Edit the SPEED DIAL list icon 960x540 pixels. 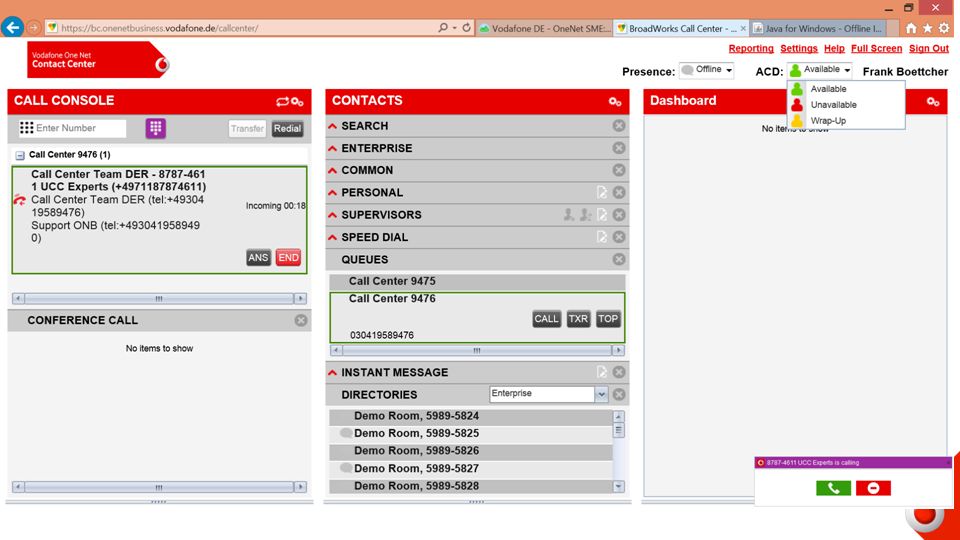602,237
